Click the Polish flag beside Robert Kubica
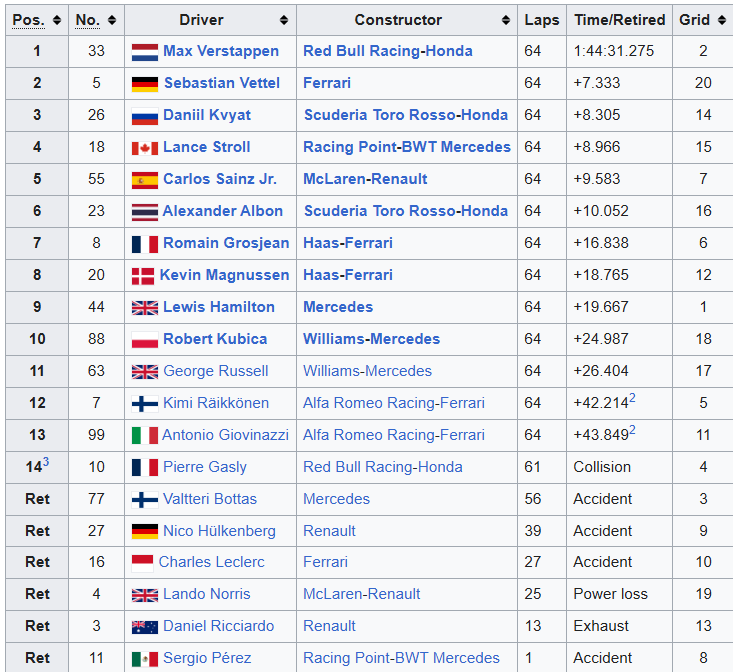Viewport: 733px width, 672px height. (x=145, y=340)
